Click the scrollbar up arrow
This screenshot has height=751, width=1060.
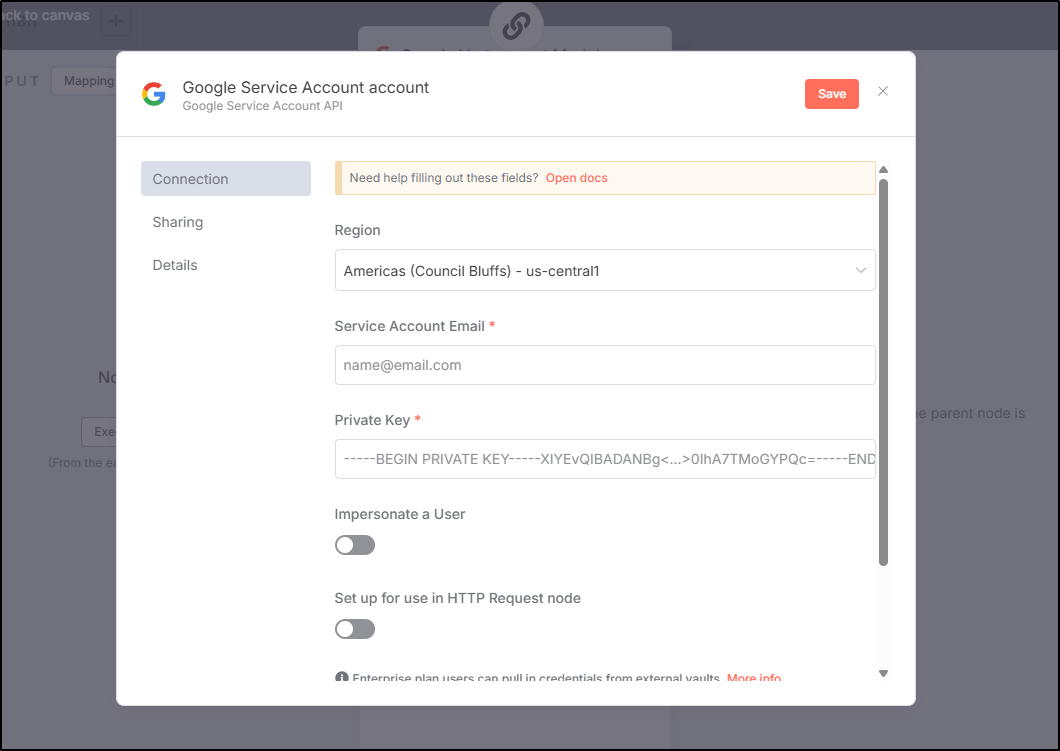(x=883, y=170)
